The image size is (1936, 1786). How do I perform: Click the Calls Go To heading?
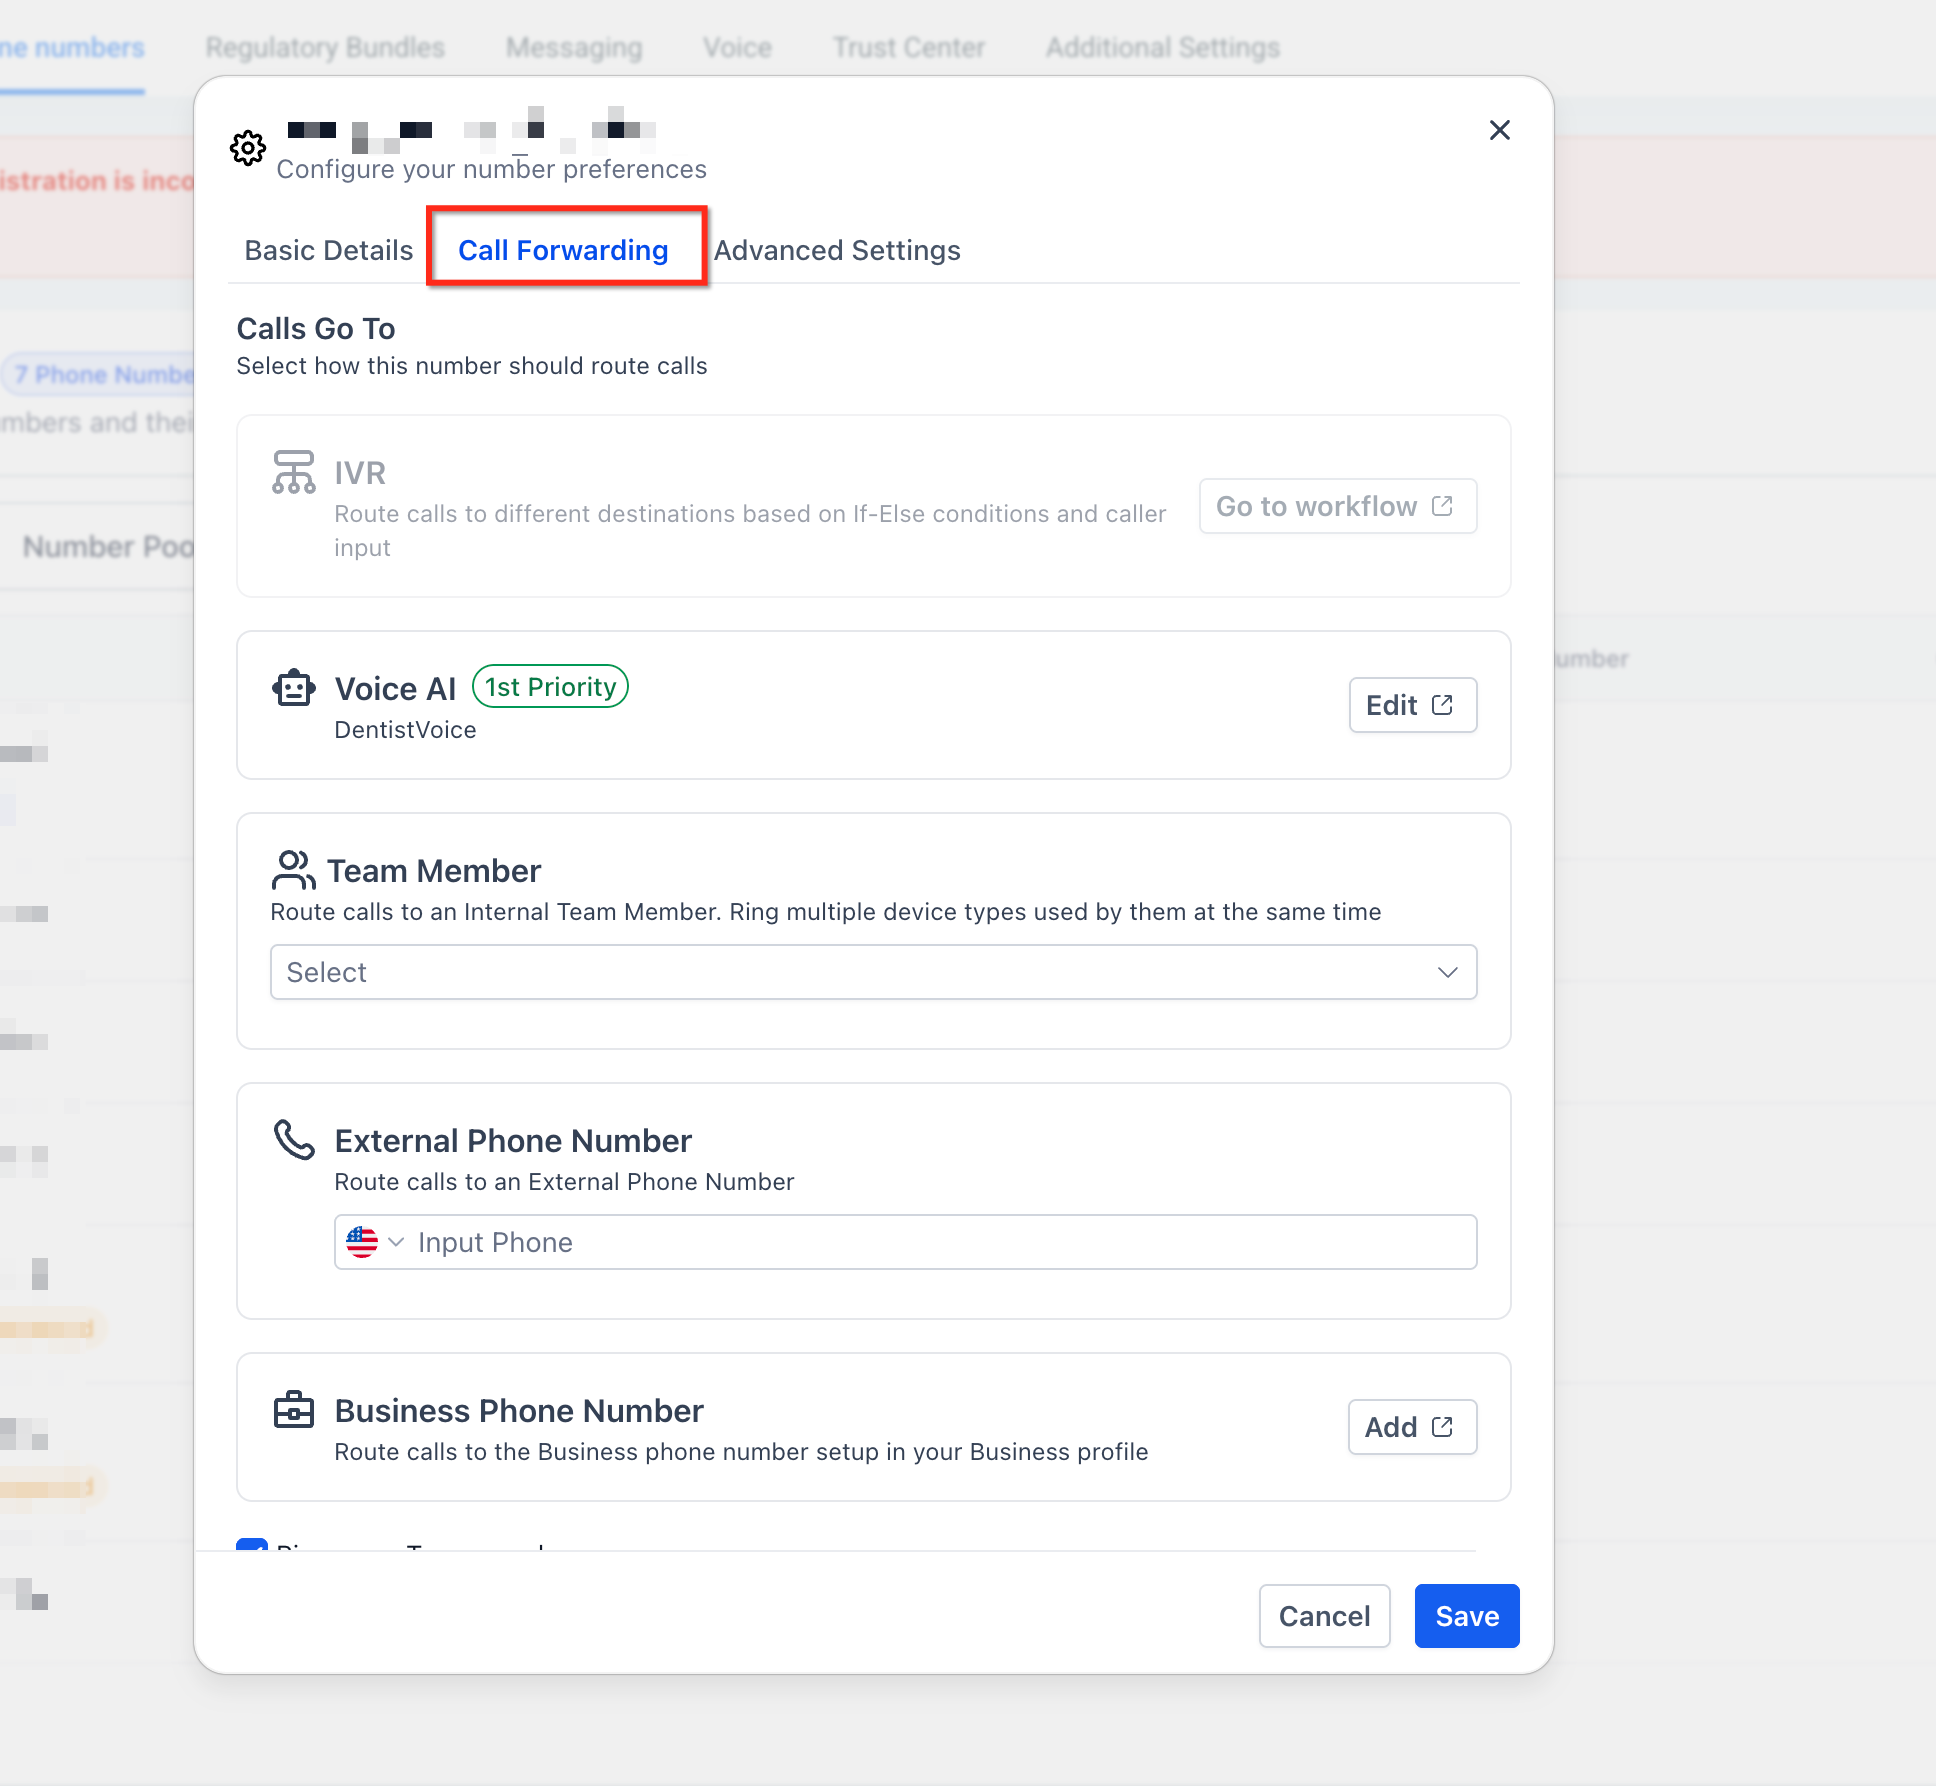tap(315, 328)
